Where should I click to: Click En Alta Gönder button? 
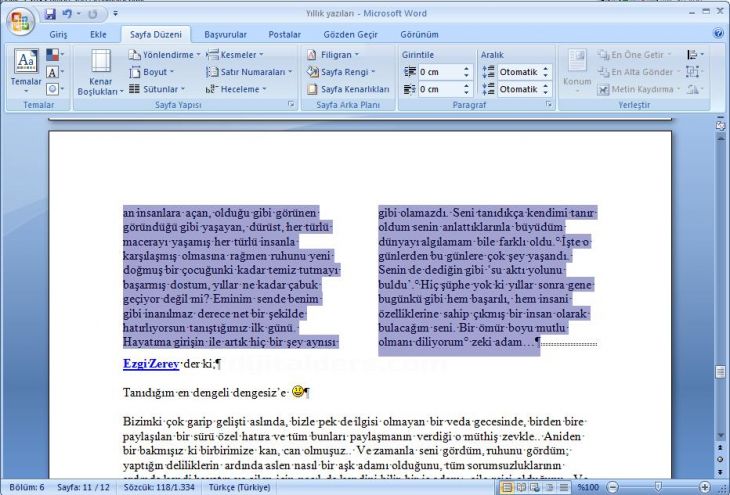point(639,72)
